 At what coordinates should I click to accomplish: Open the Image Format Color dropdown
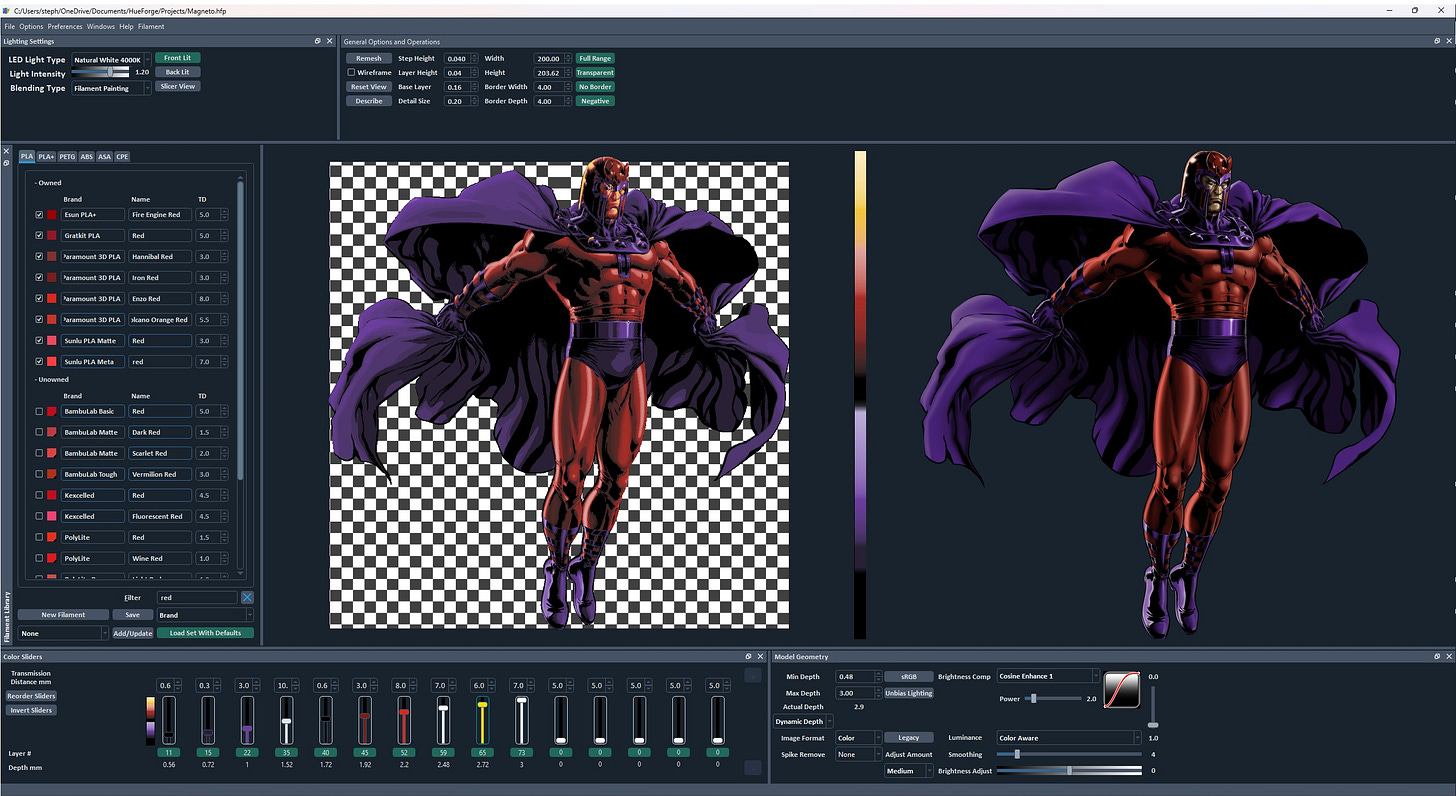point(858,738)
